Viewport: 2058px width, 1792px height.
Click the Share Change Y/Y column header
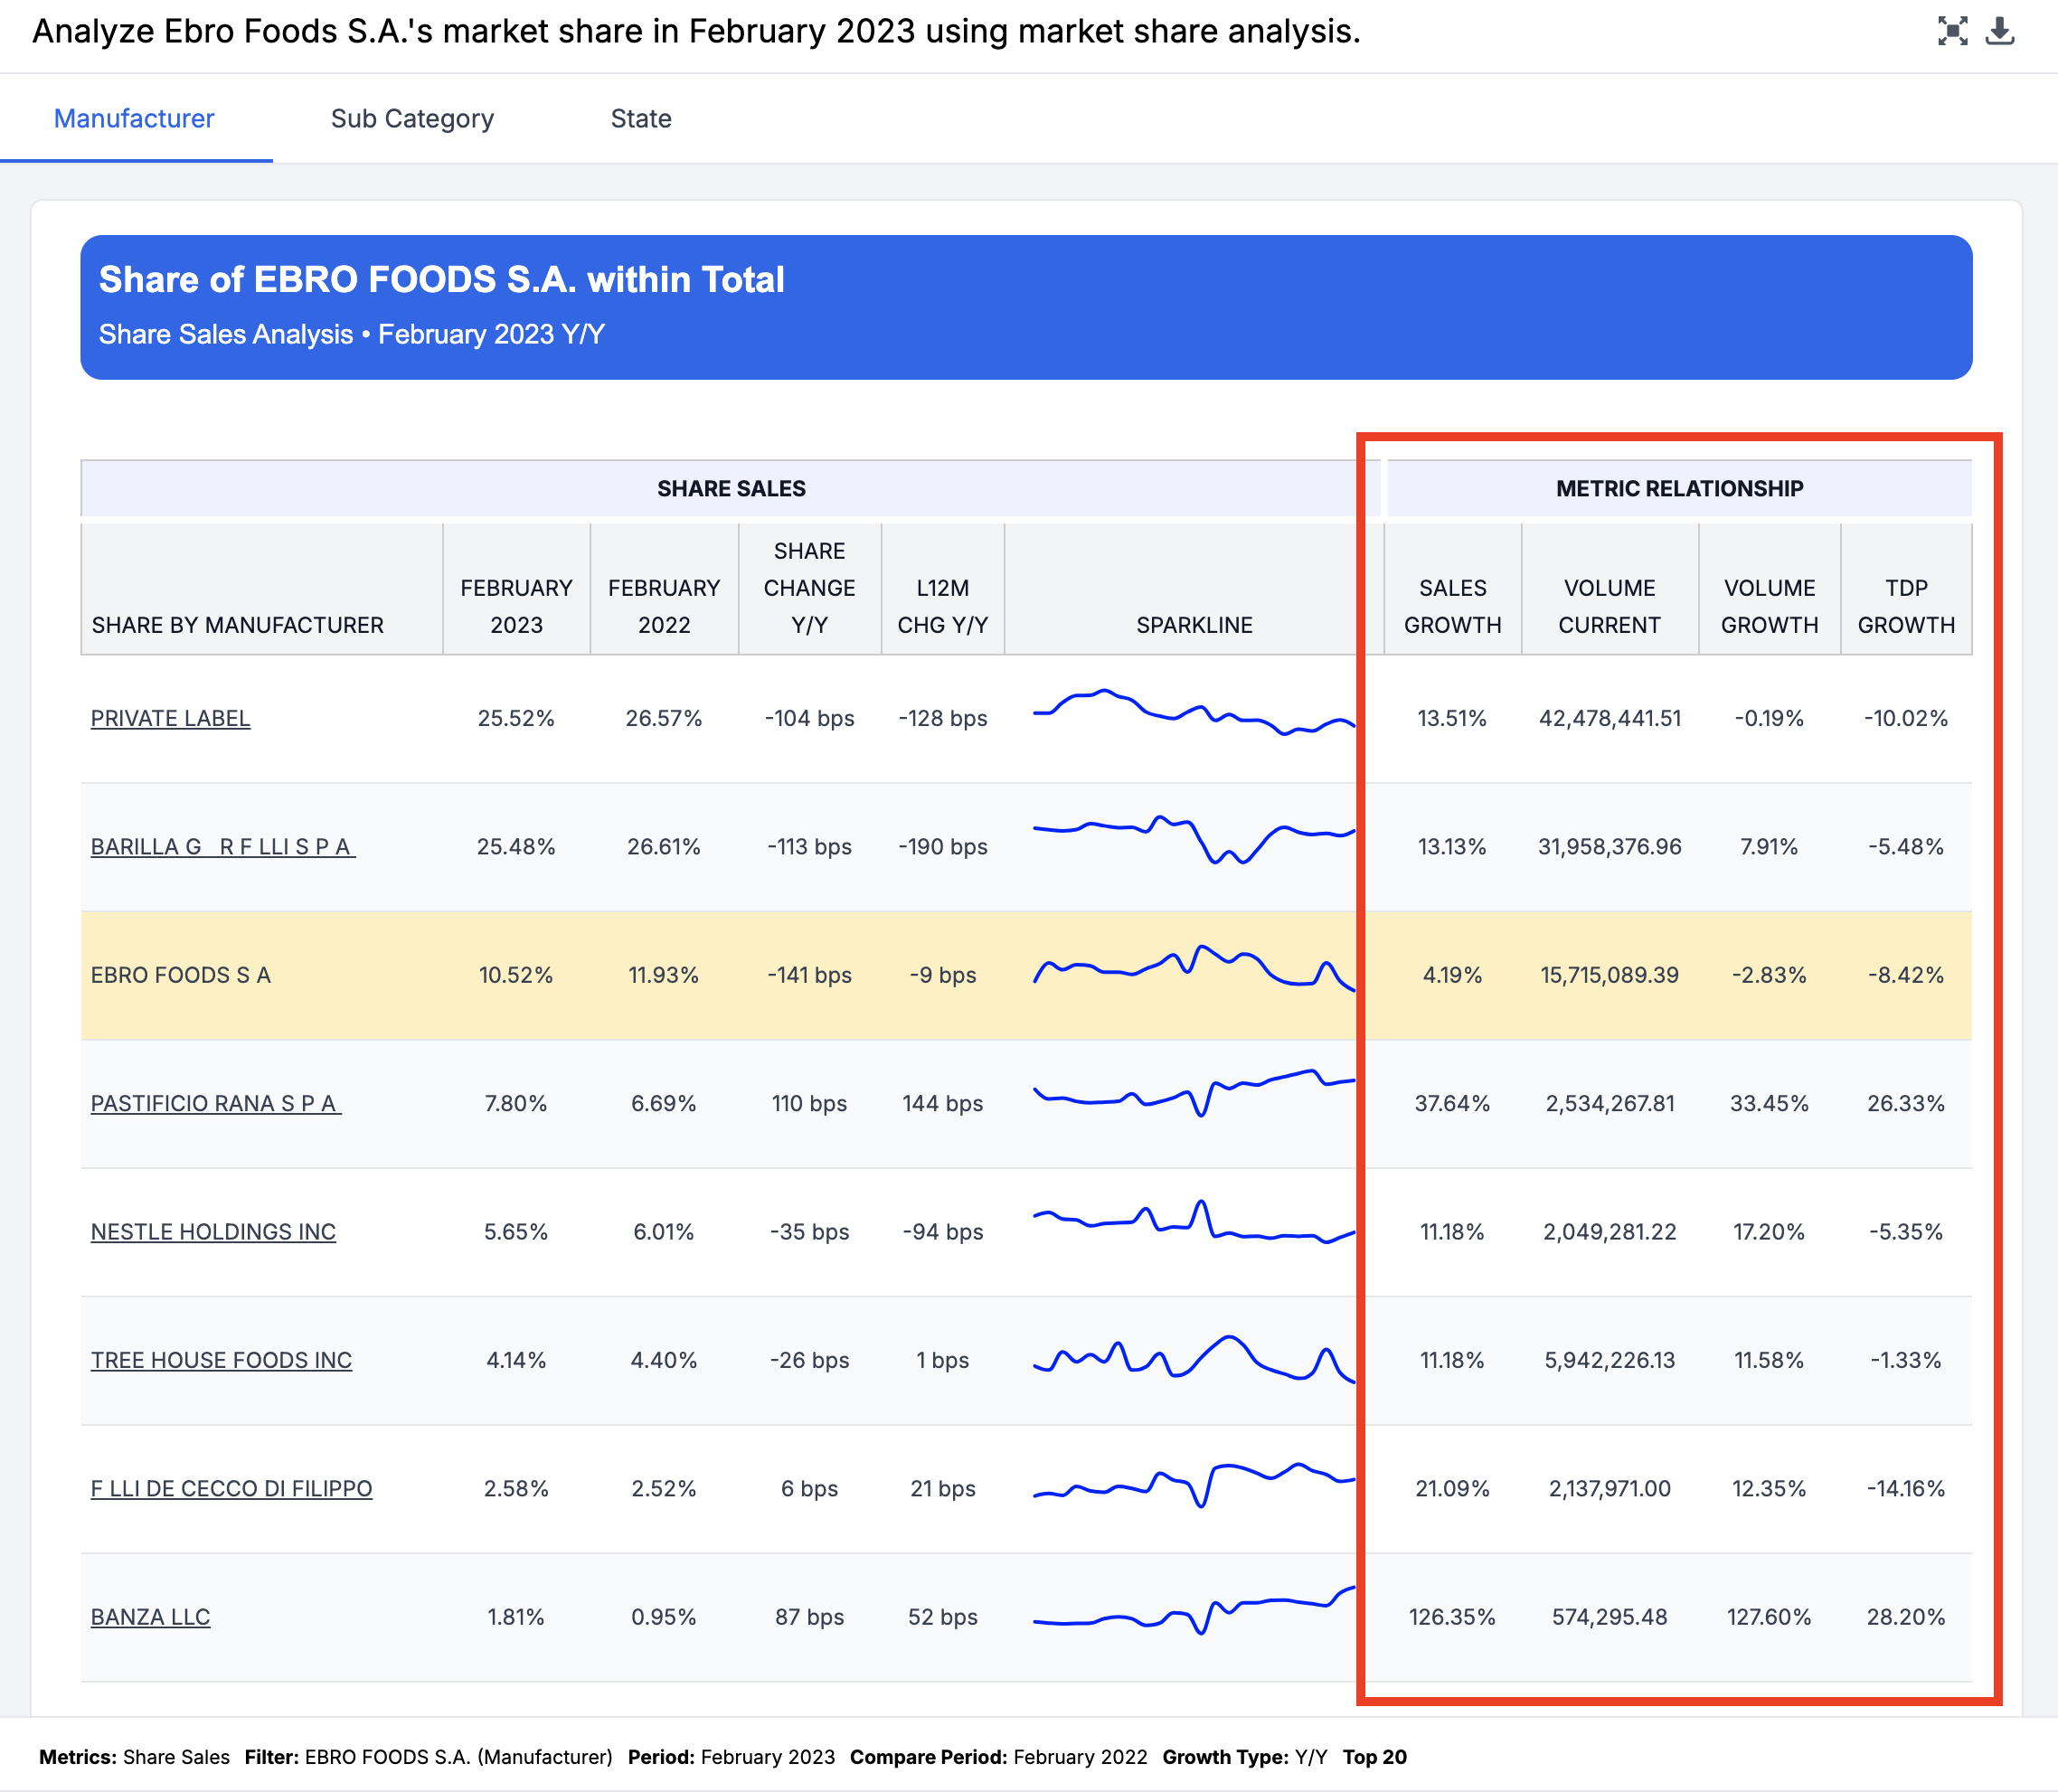809,588
